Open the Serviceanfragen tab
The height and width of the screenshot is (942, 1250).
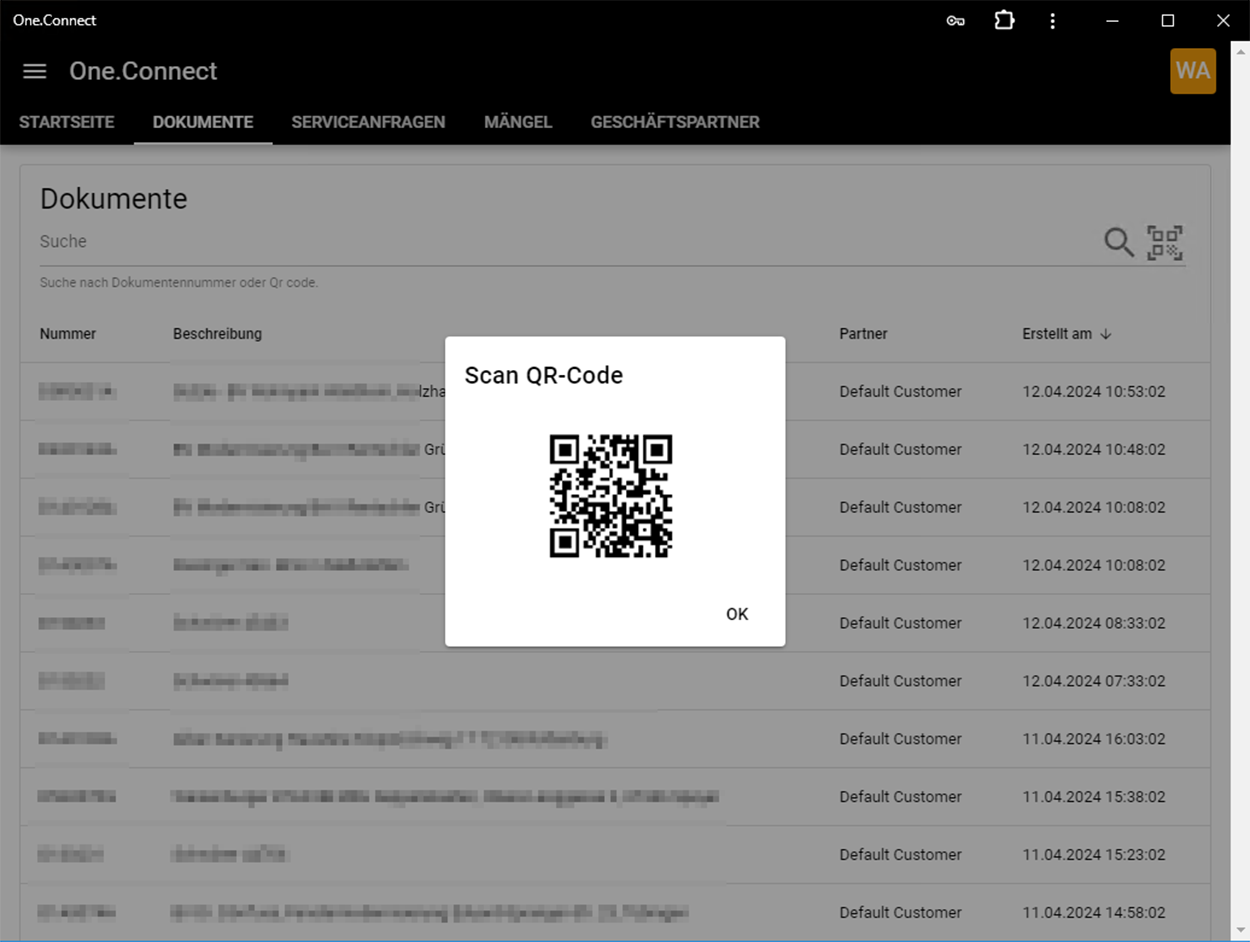pos(369,122)
